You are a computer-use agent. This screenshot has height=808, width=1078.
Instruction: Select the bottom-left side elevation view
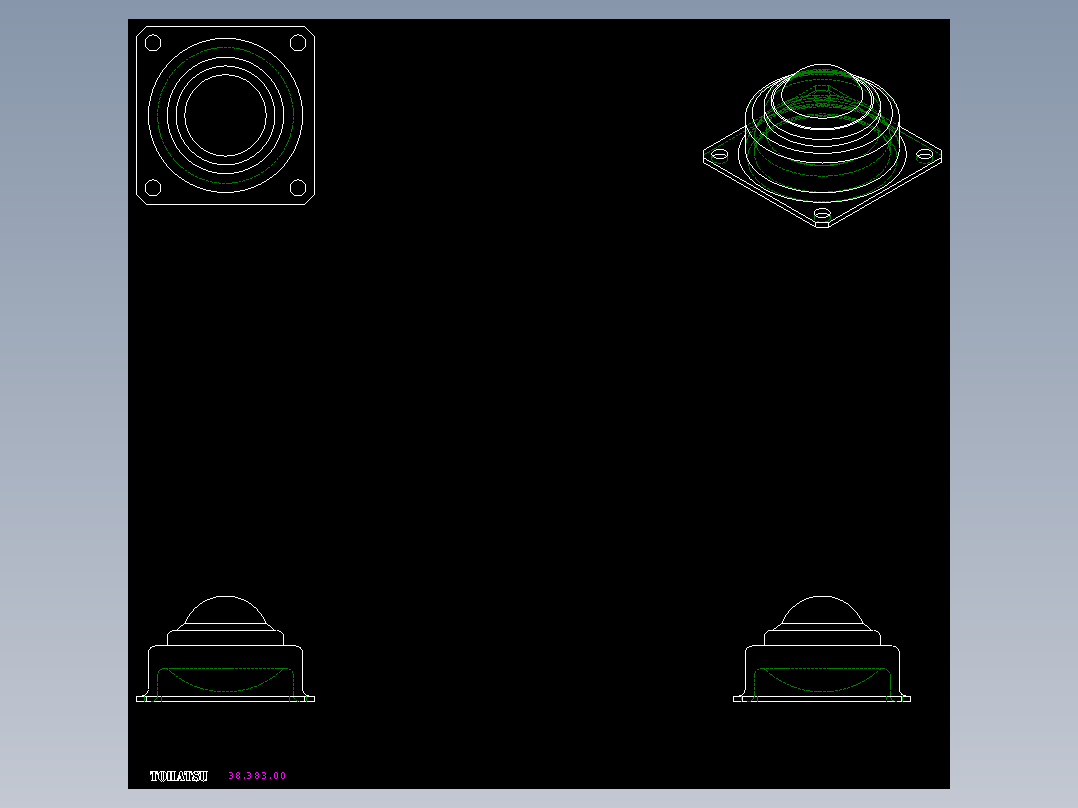pos(226,649)
